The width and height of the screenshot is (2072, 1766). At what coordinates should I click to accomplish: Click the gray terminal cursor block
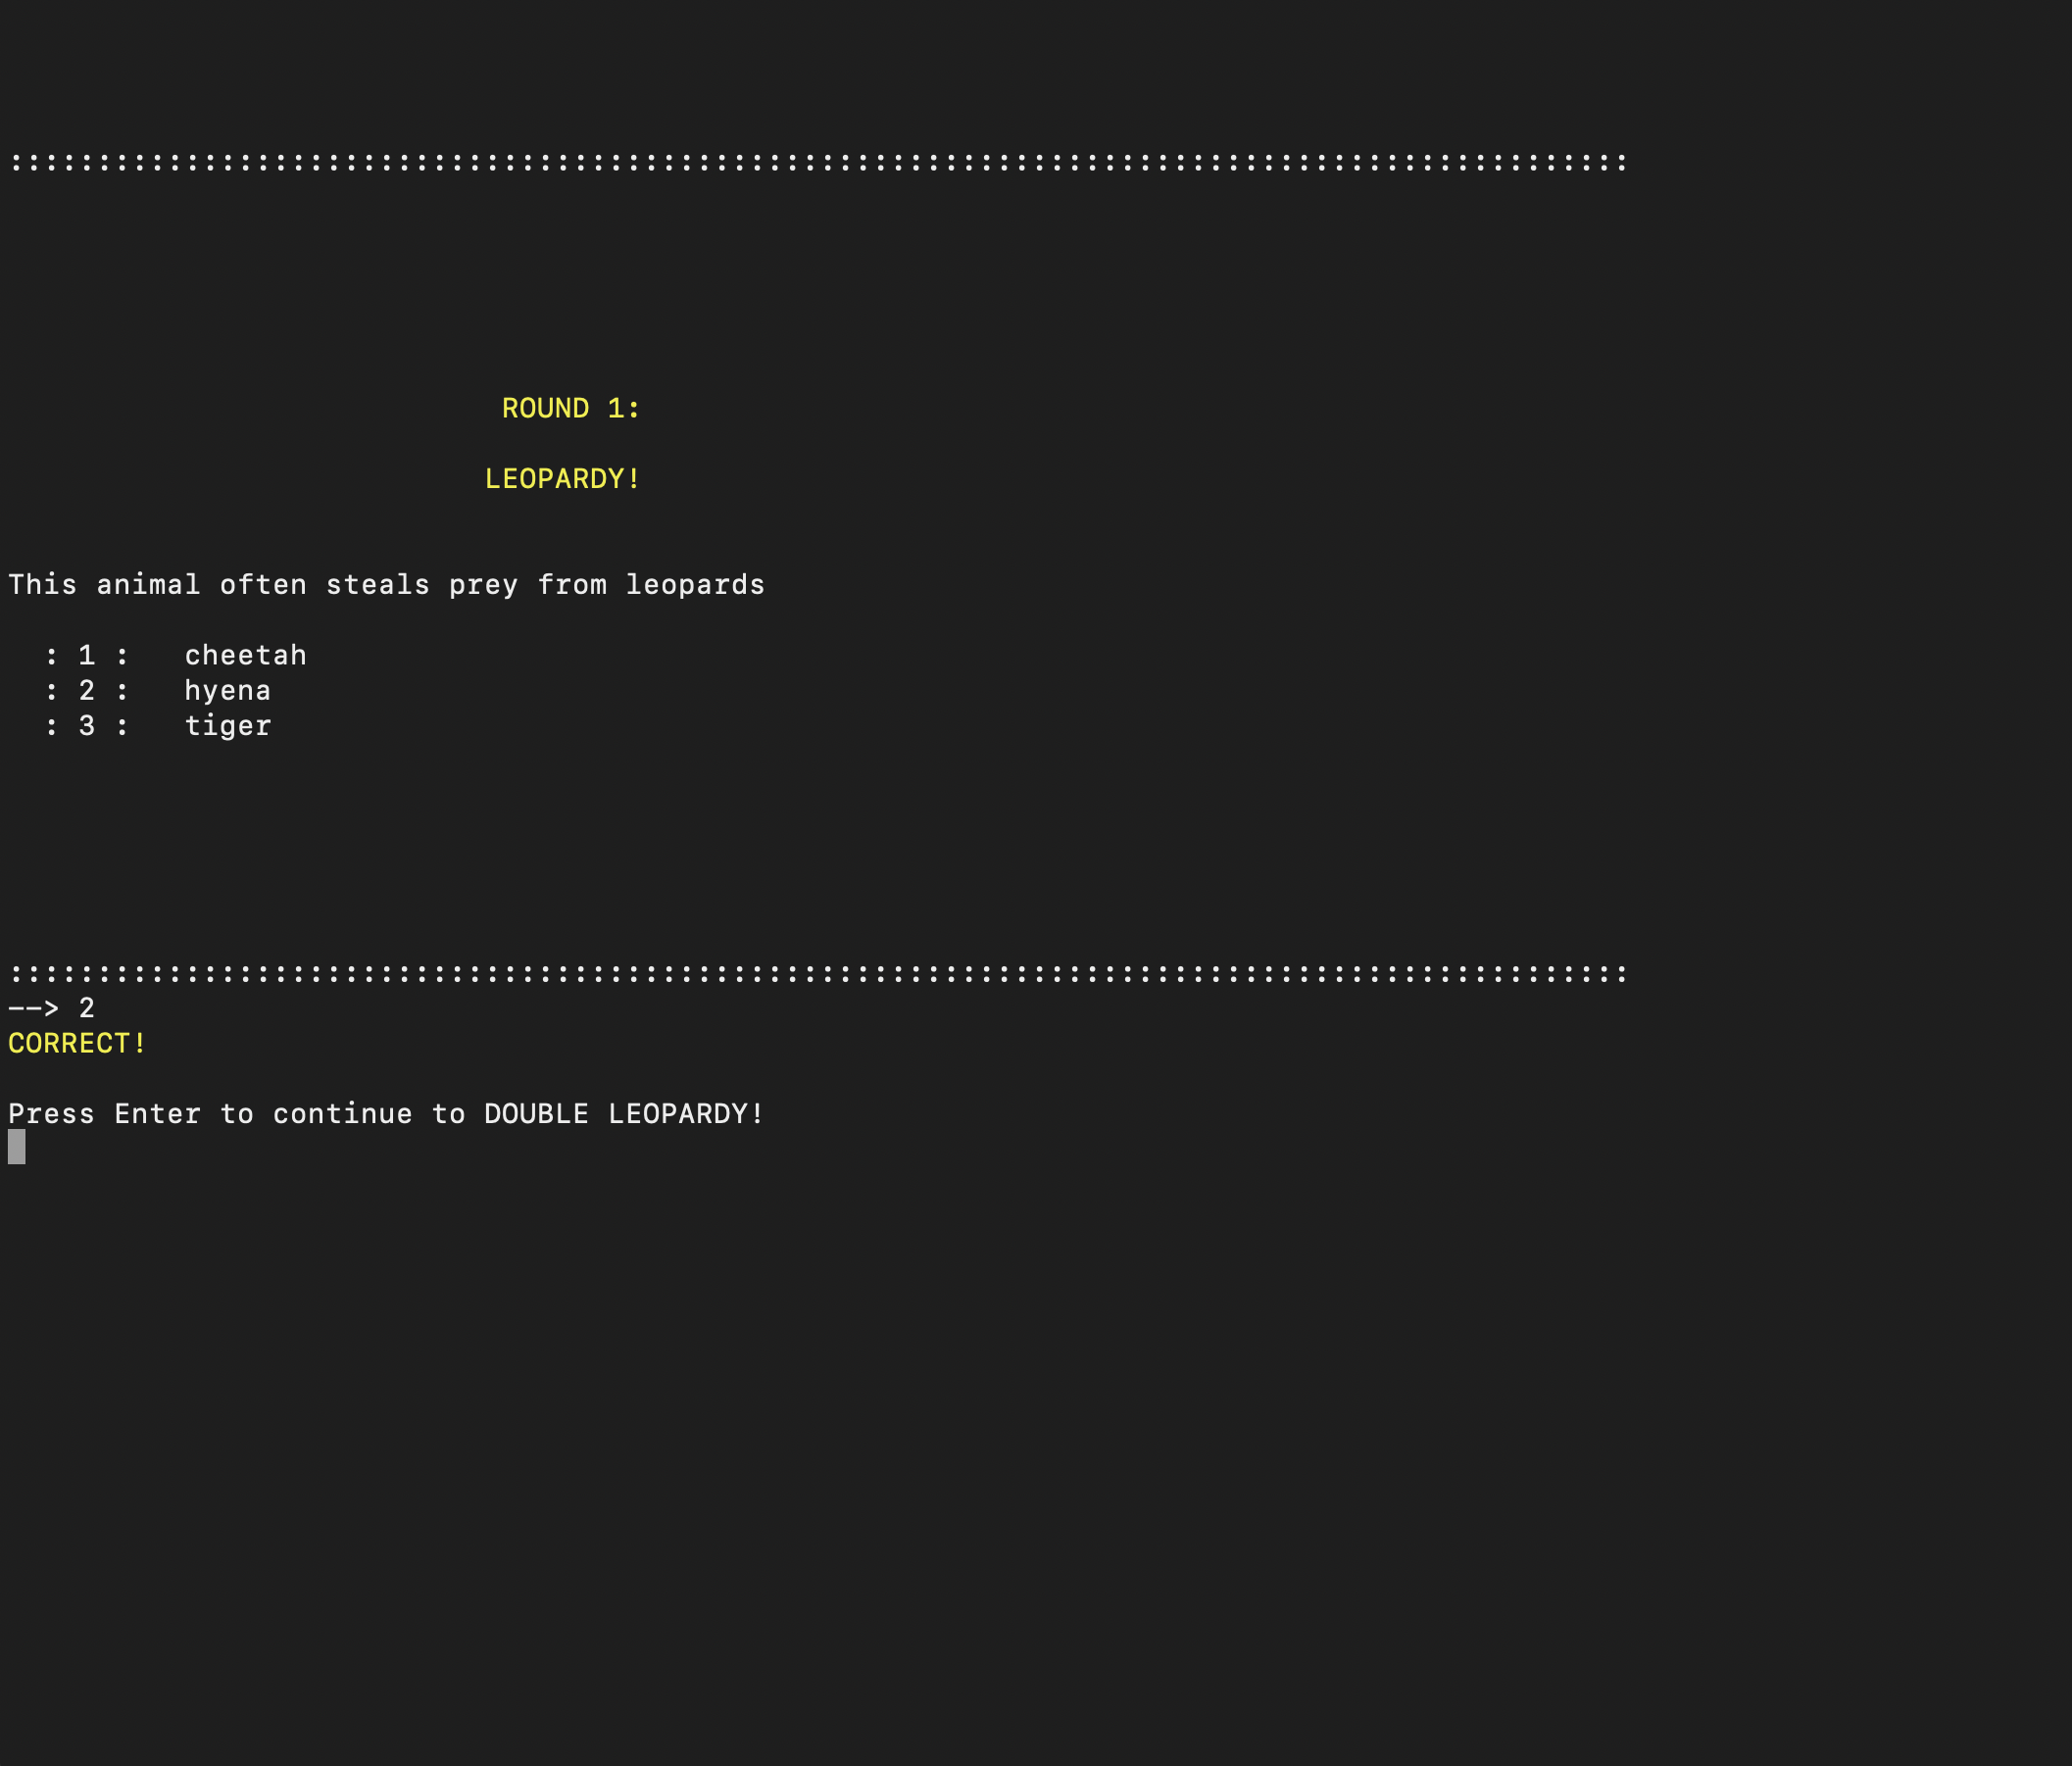[17, 1147]
